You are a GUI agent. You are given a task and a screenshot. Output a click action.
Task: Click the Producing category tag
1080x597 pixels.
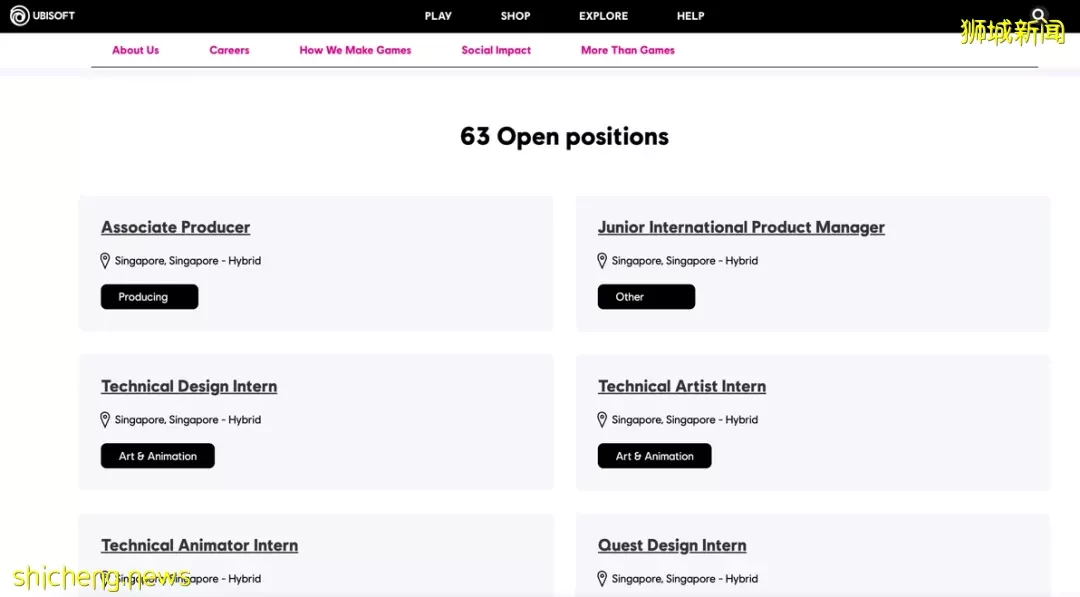149,297
